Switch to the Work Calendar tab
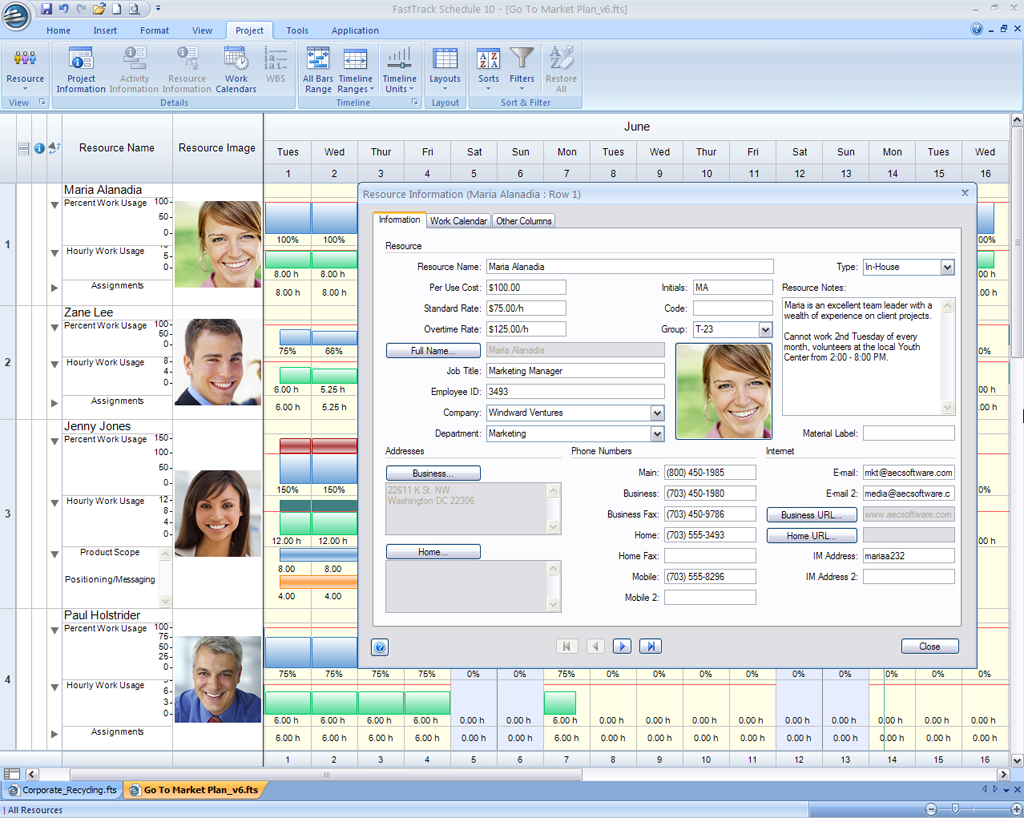 click(x=458, y=221)
